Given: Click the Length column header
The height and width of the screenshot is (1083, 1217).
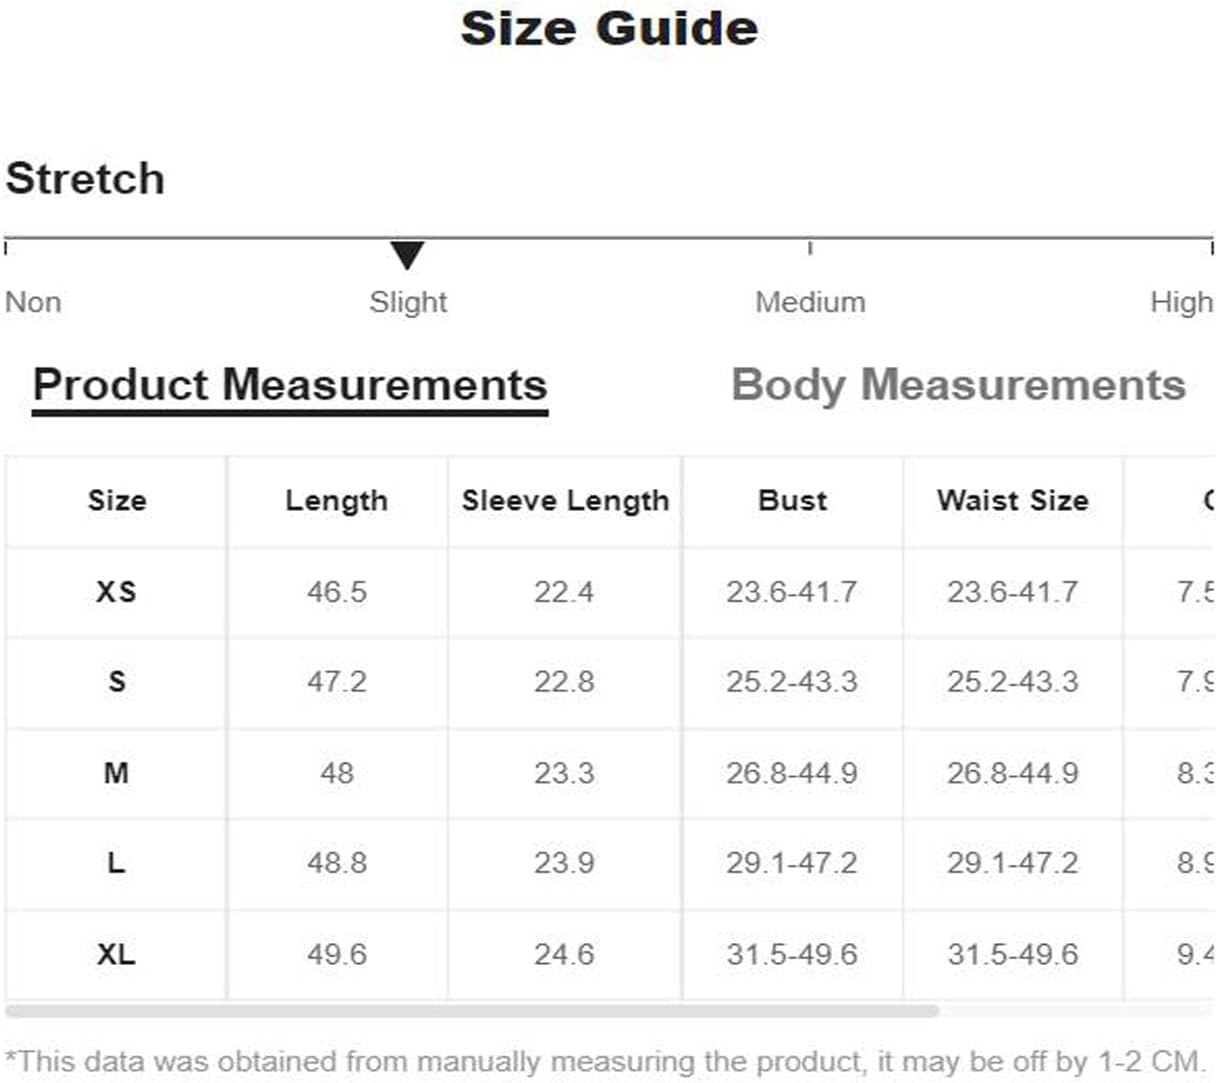Looking at the screenshot, I should tap(336, 500).
